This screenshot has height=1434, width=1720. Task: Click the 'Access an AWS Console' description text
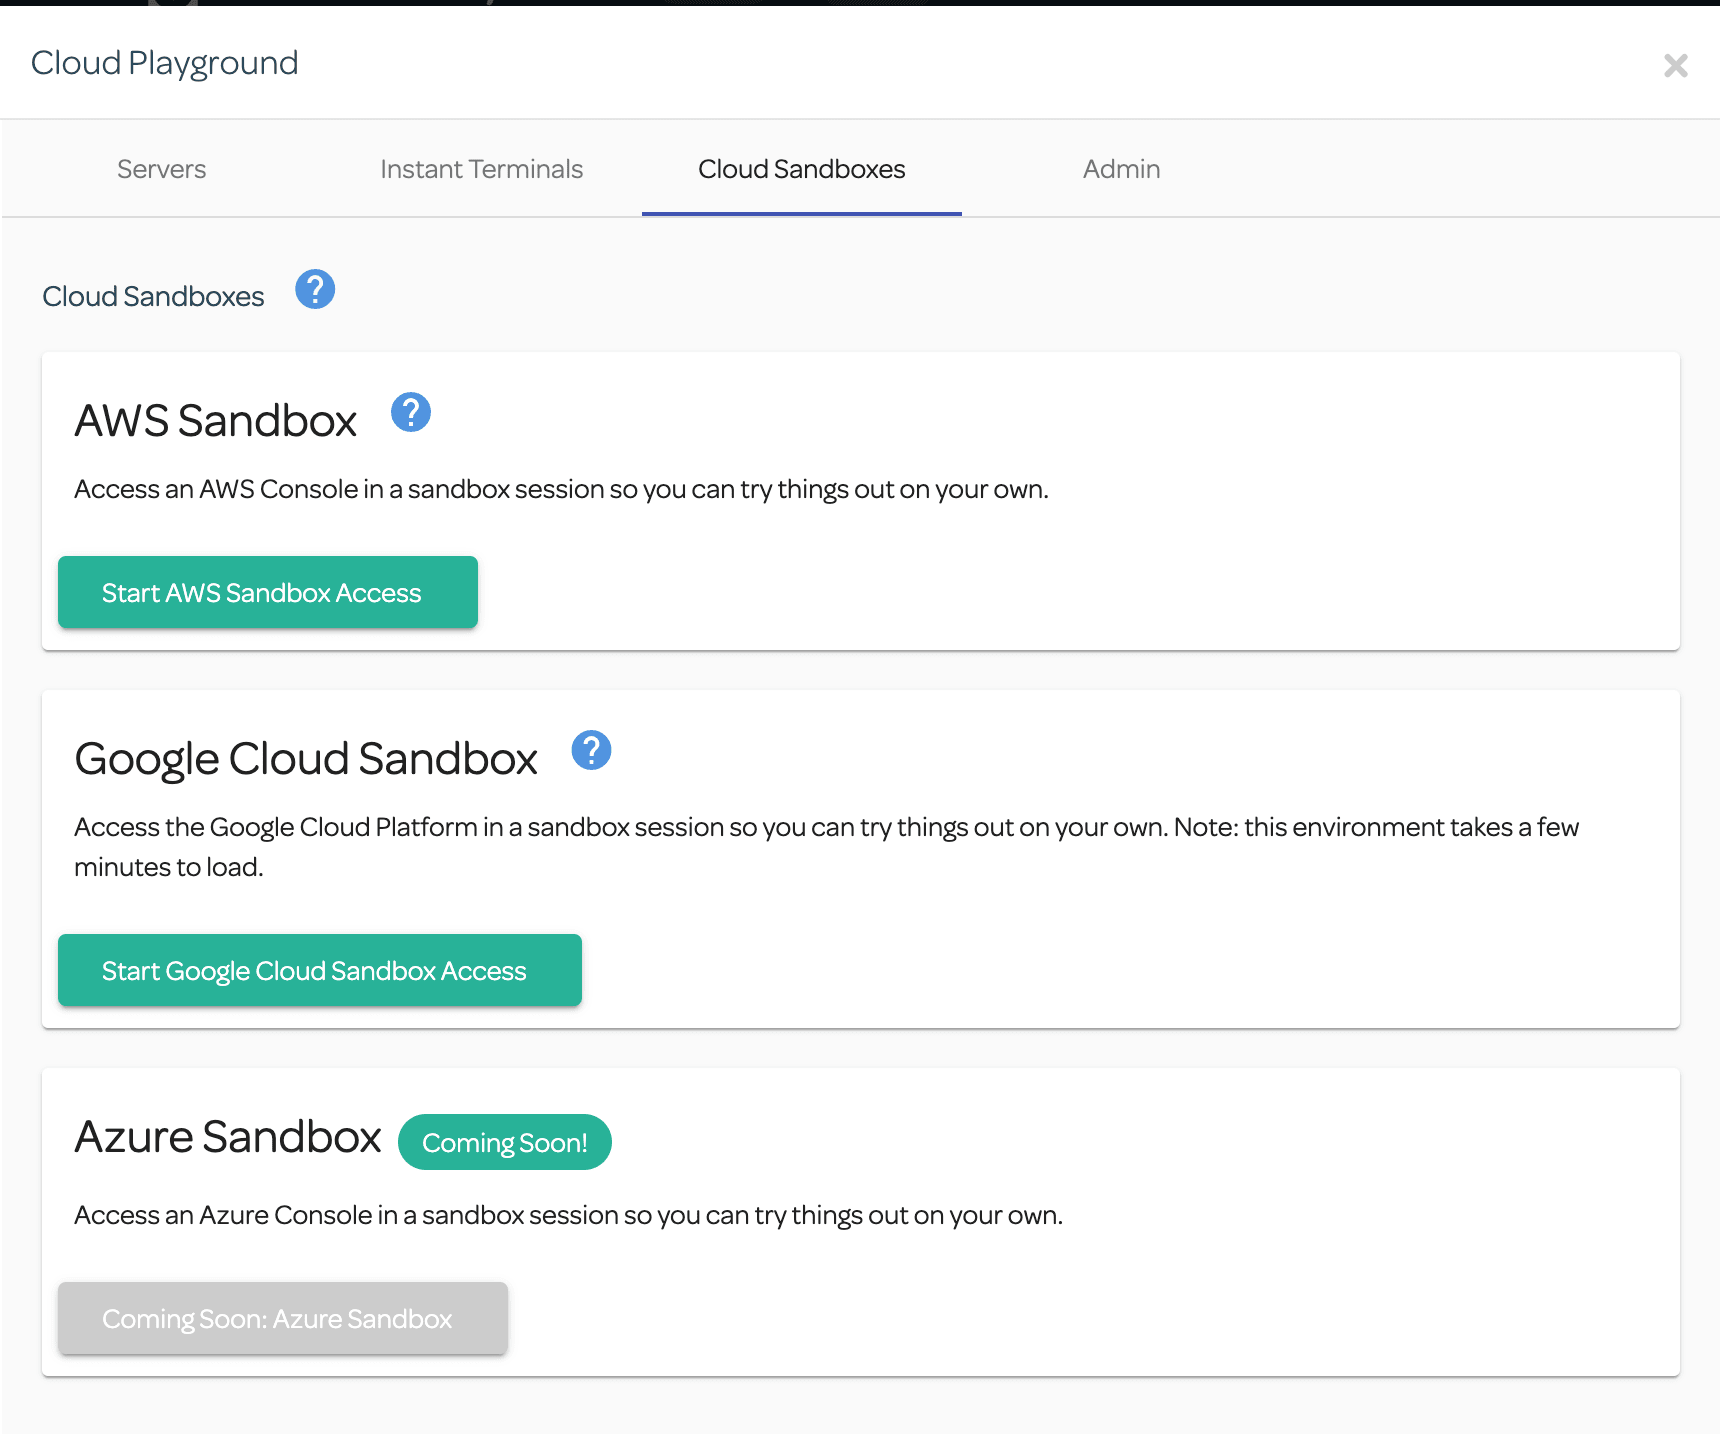coord(561,489)
